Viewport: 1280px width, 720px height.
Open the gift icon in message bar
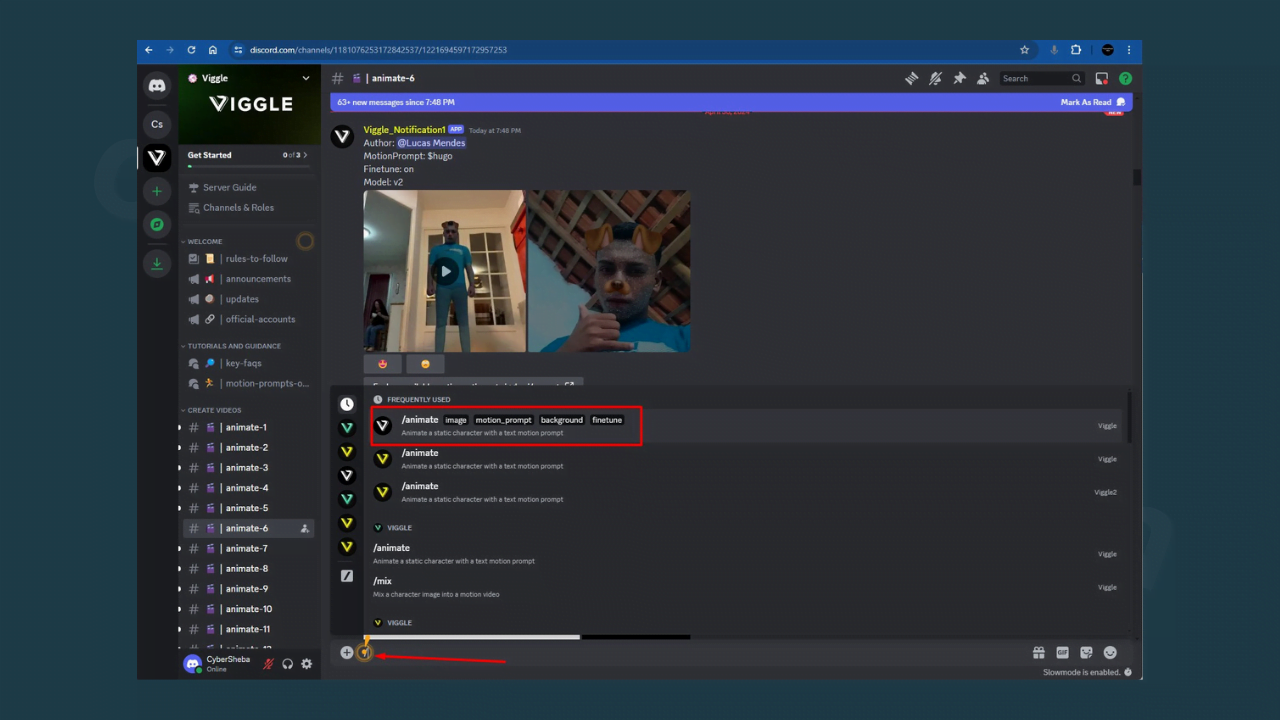click(1039, 652)
